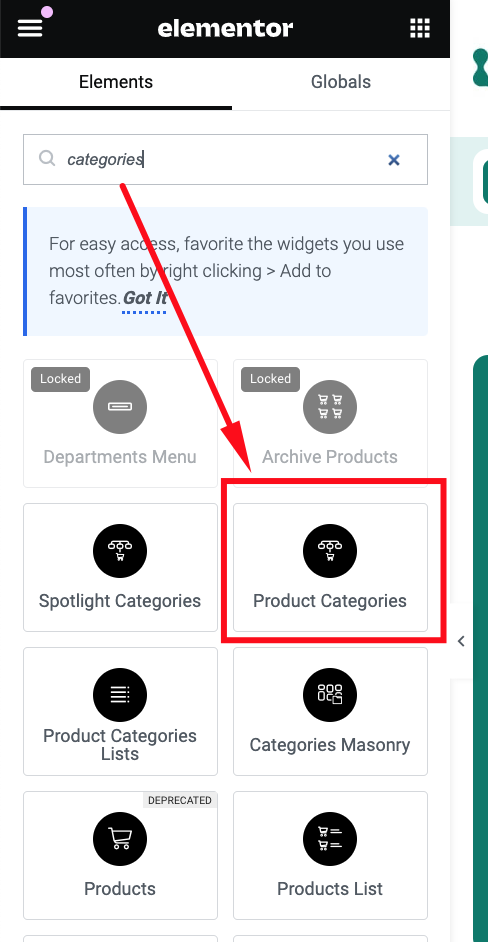Switch to the Elements tab
The image size is (488, 942).
116,82
